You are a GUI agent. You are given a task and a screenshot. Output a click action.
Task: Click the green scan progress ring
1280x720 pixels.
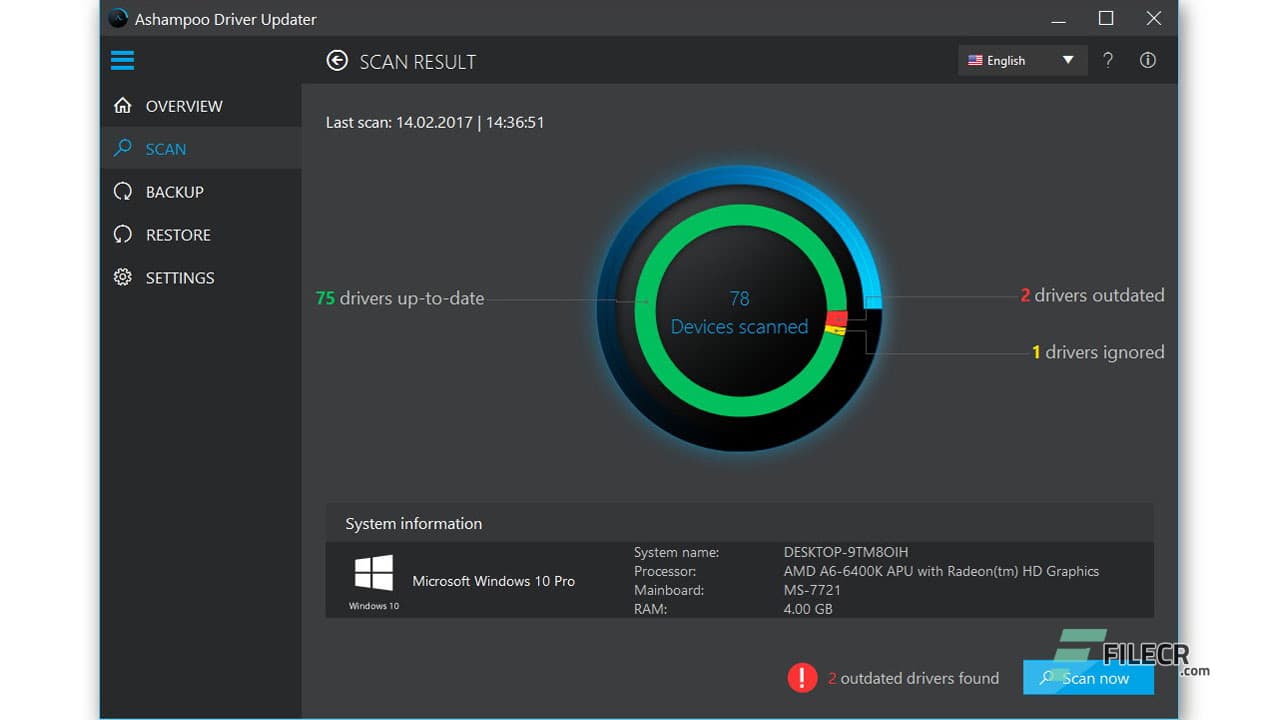click(740, 212)
